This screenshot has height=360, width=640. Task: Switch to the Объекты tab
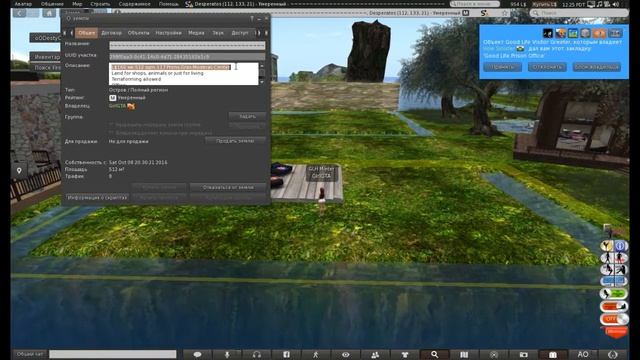138,33
